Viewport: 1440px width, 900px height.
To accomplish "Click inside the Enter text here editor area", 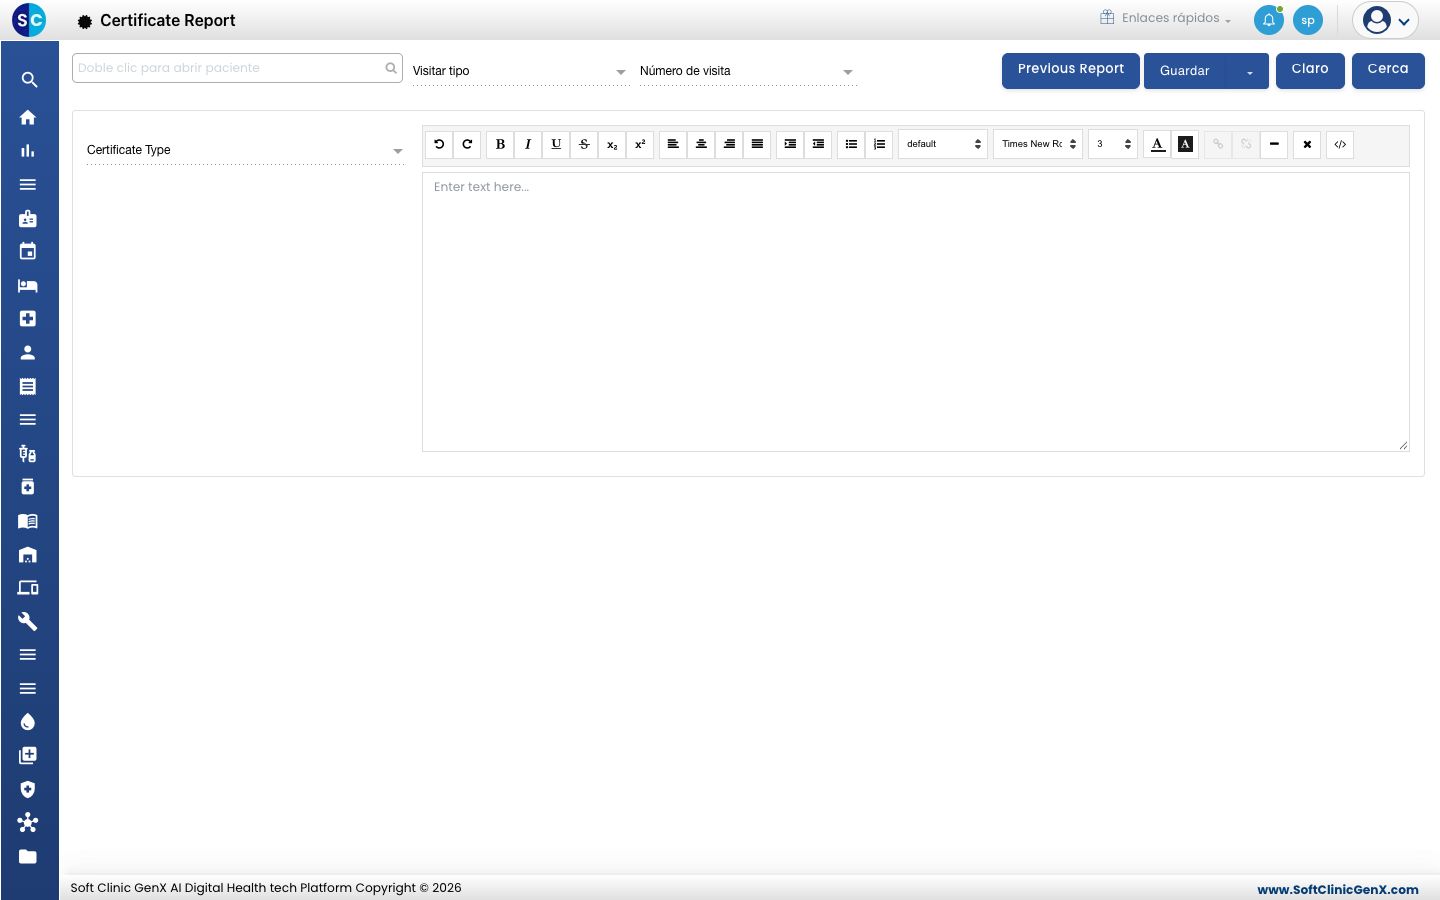I will point(916,312).
